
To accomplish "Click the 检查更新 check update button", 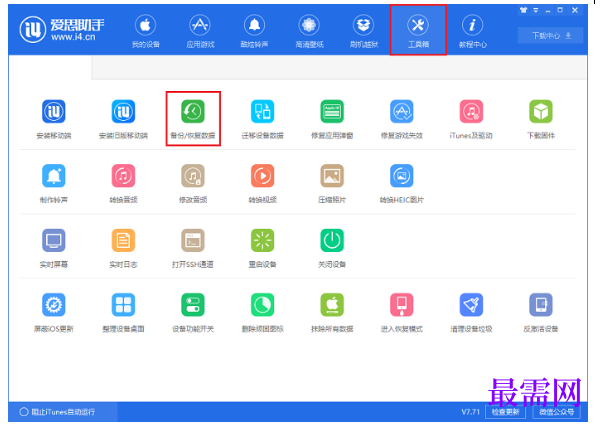I will pos(505,412).
